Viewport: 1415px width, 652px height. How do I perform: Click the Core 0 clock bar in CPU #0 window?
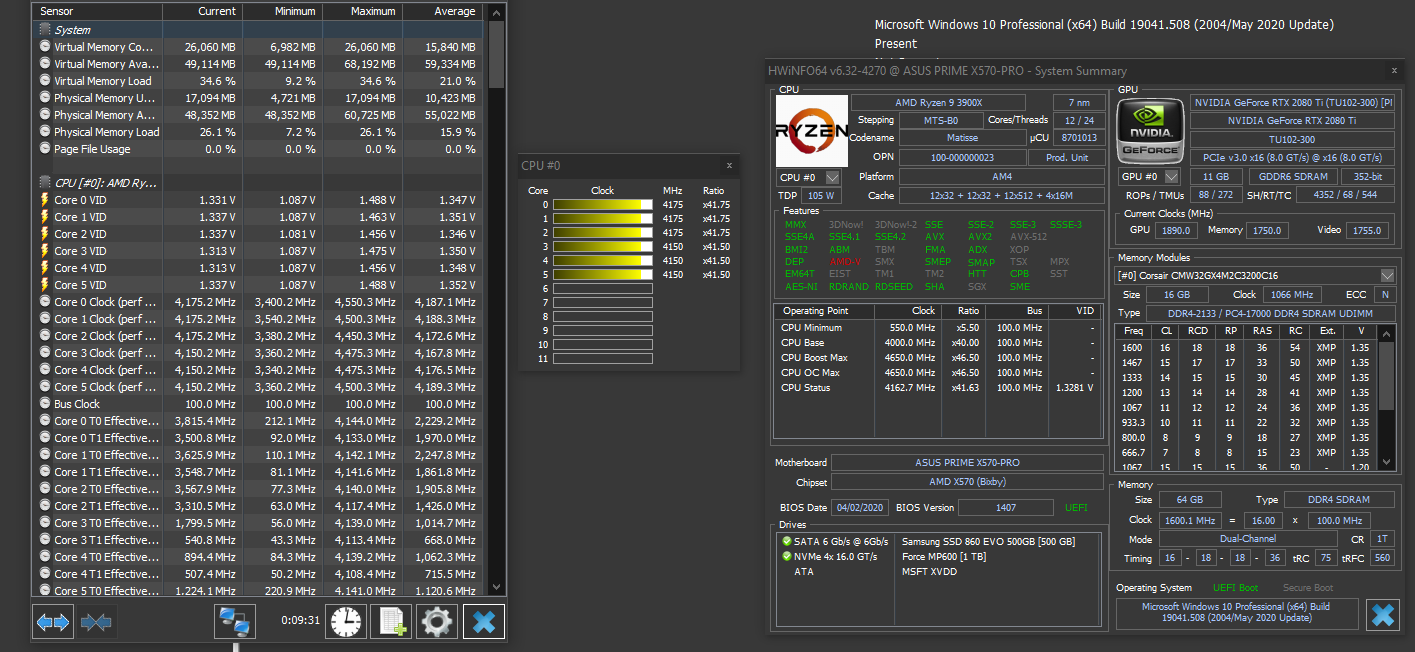coord(602,205)
